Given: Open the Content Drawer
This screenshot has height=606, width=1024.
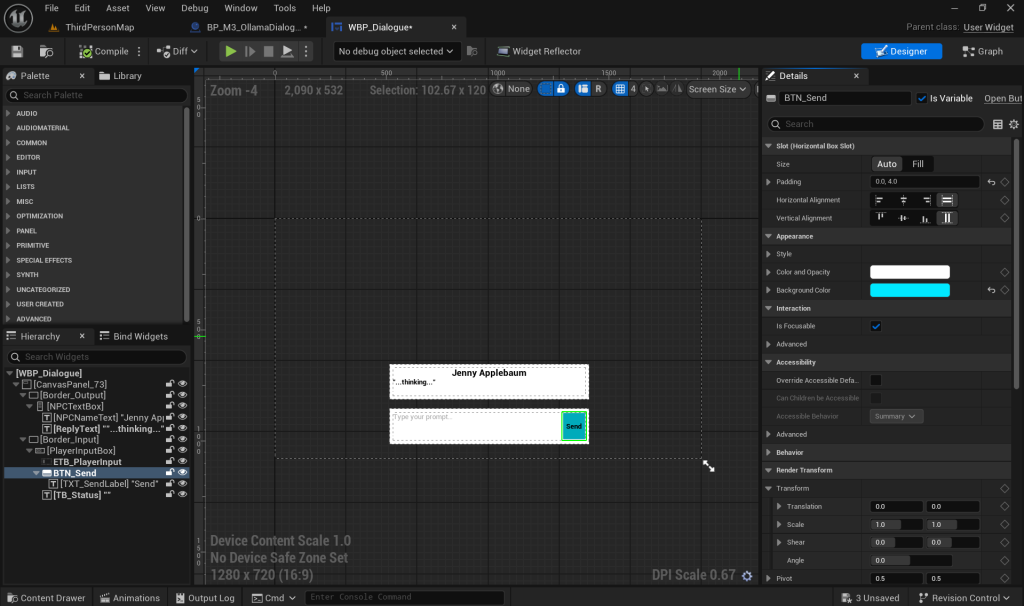Looking at the screenshot, I should 45,598.
